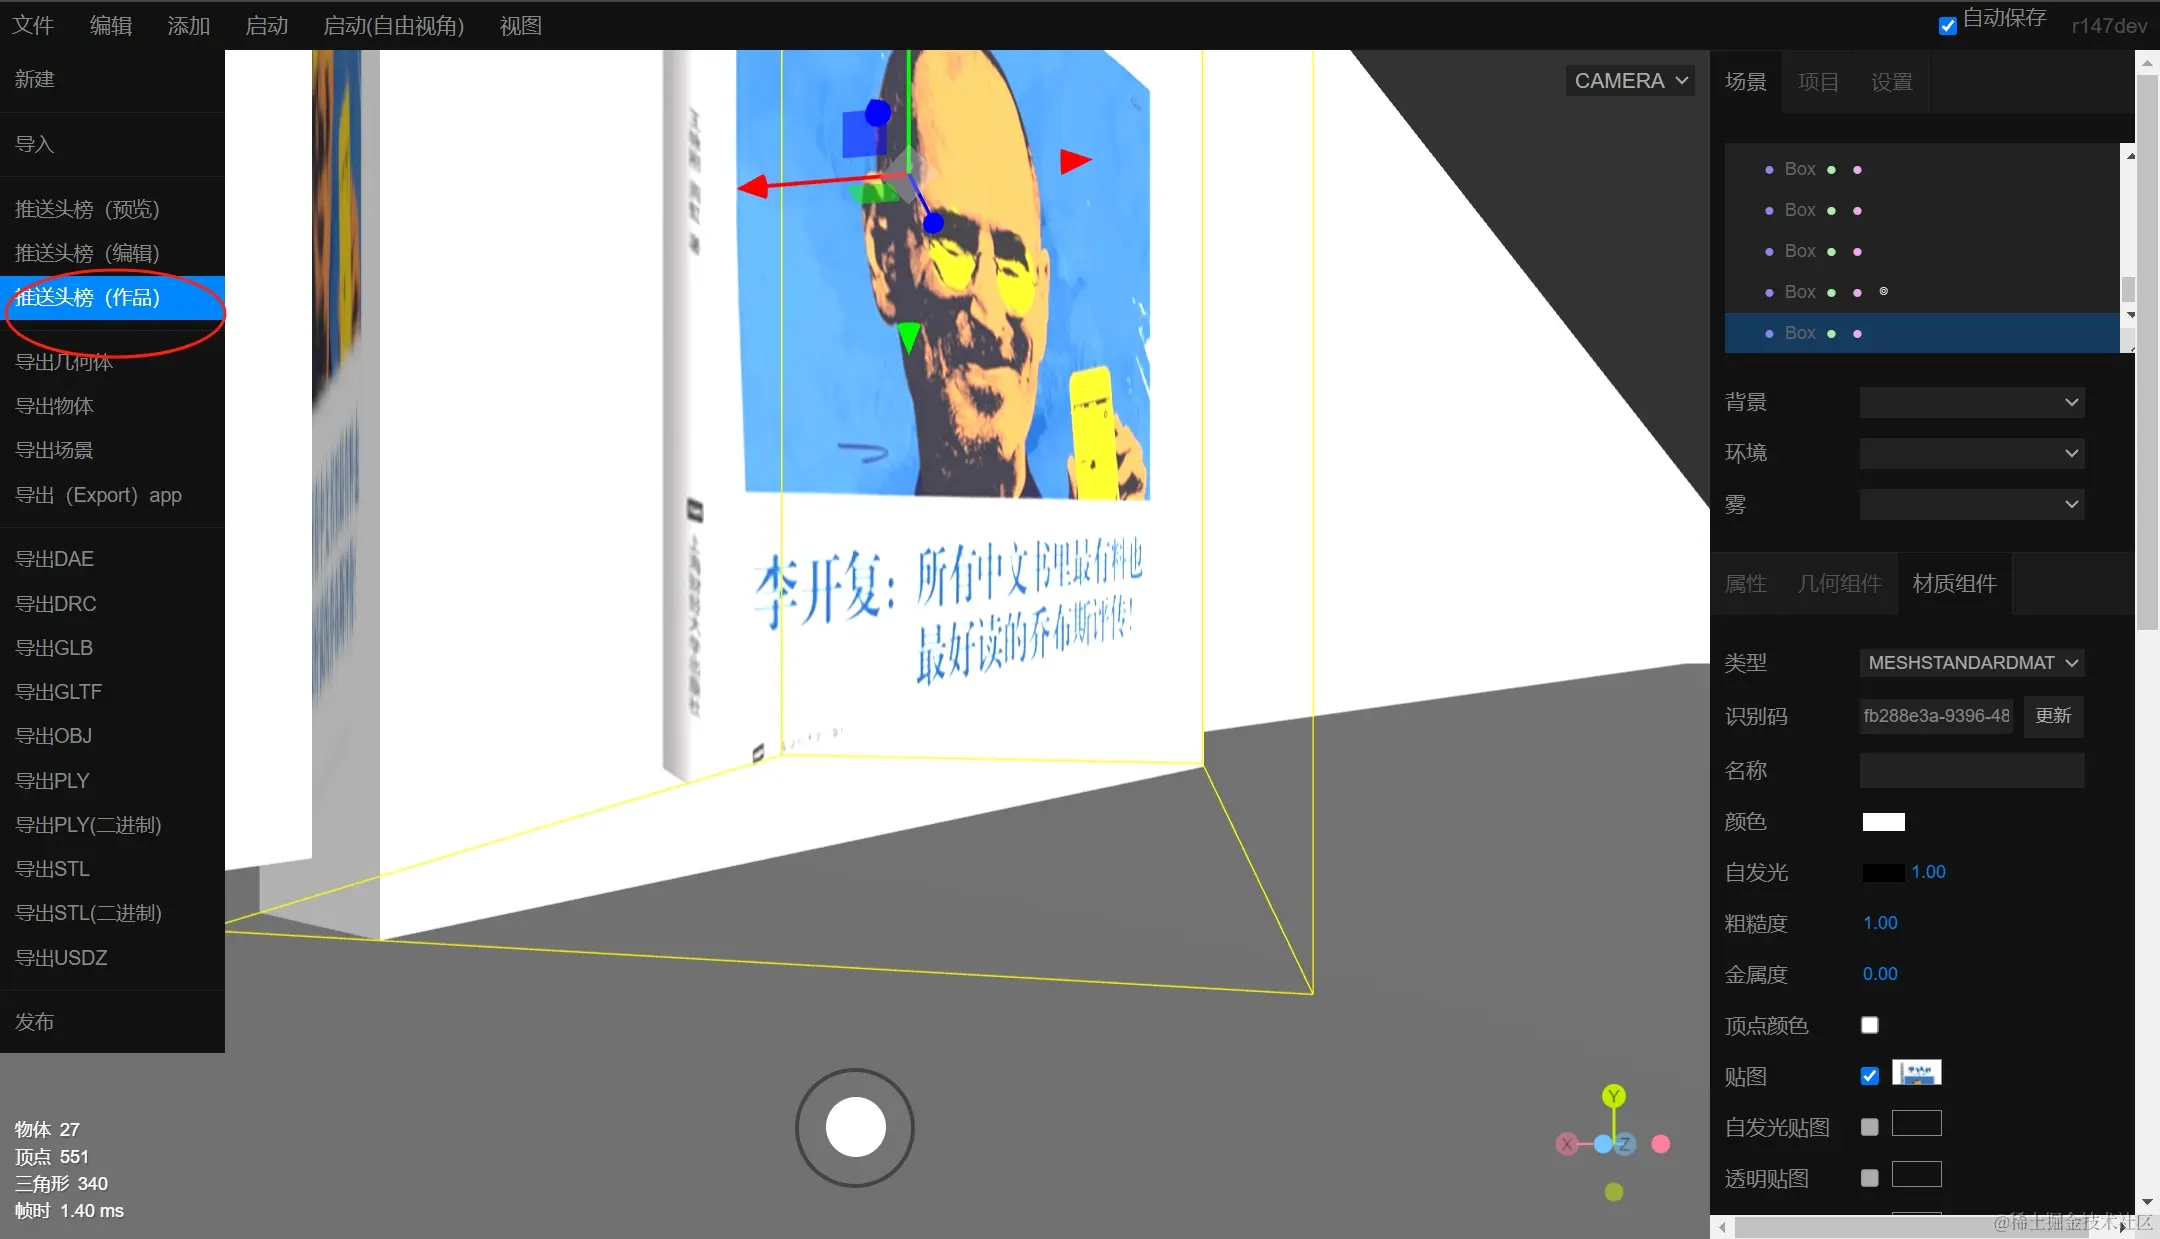Open the MESHSTANDARDMATERIAL type dropdown
The height and width of the screenshot is (1239, 2160).
click(x=1971, y=663)
